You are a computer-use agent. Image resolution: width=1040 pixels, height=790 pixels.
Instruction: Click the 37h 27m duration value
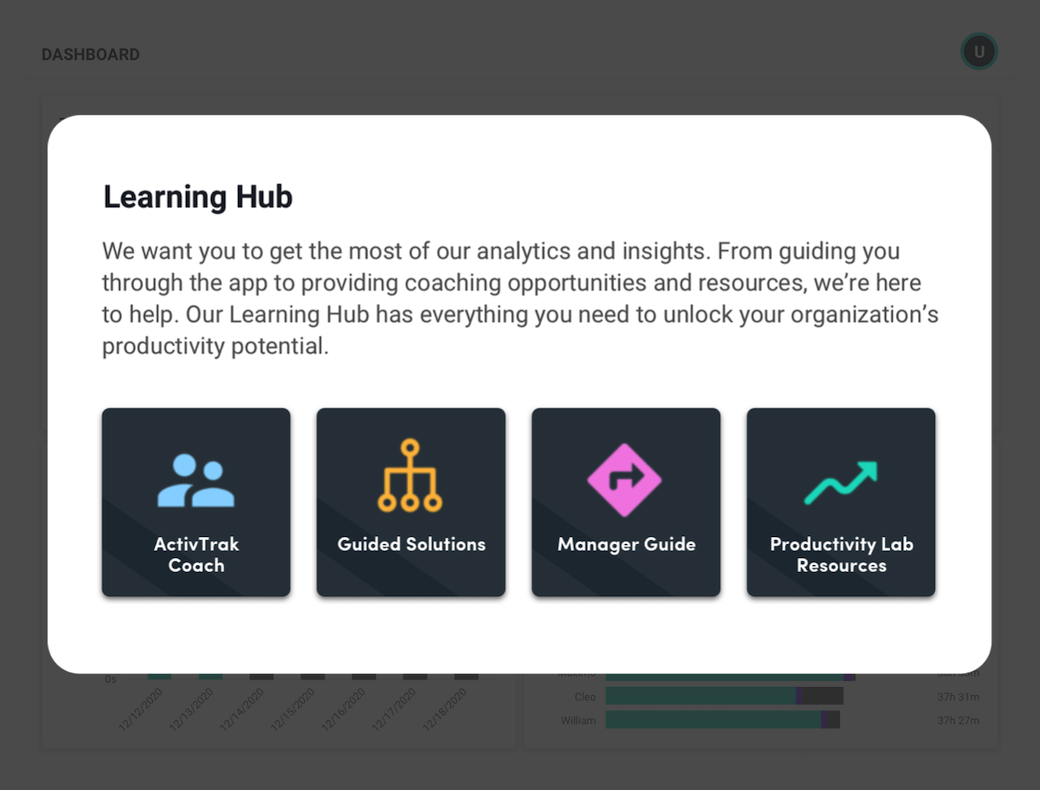[958, 720]
